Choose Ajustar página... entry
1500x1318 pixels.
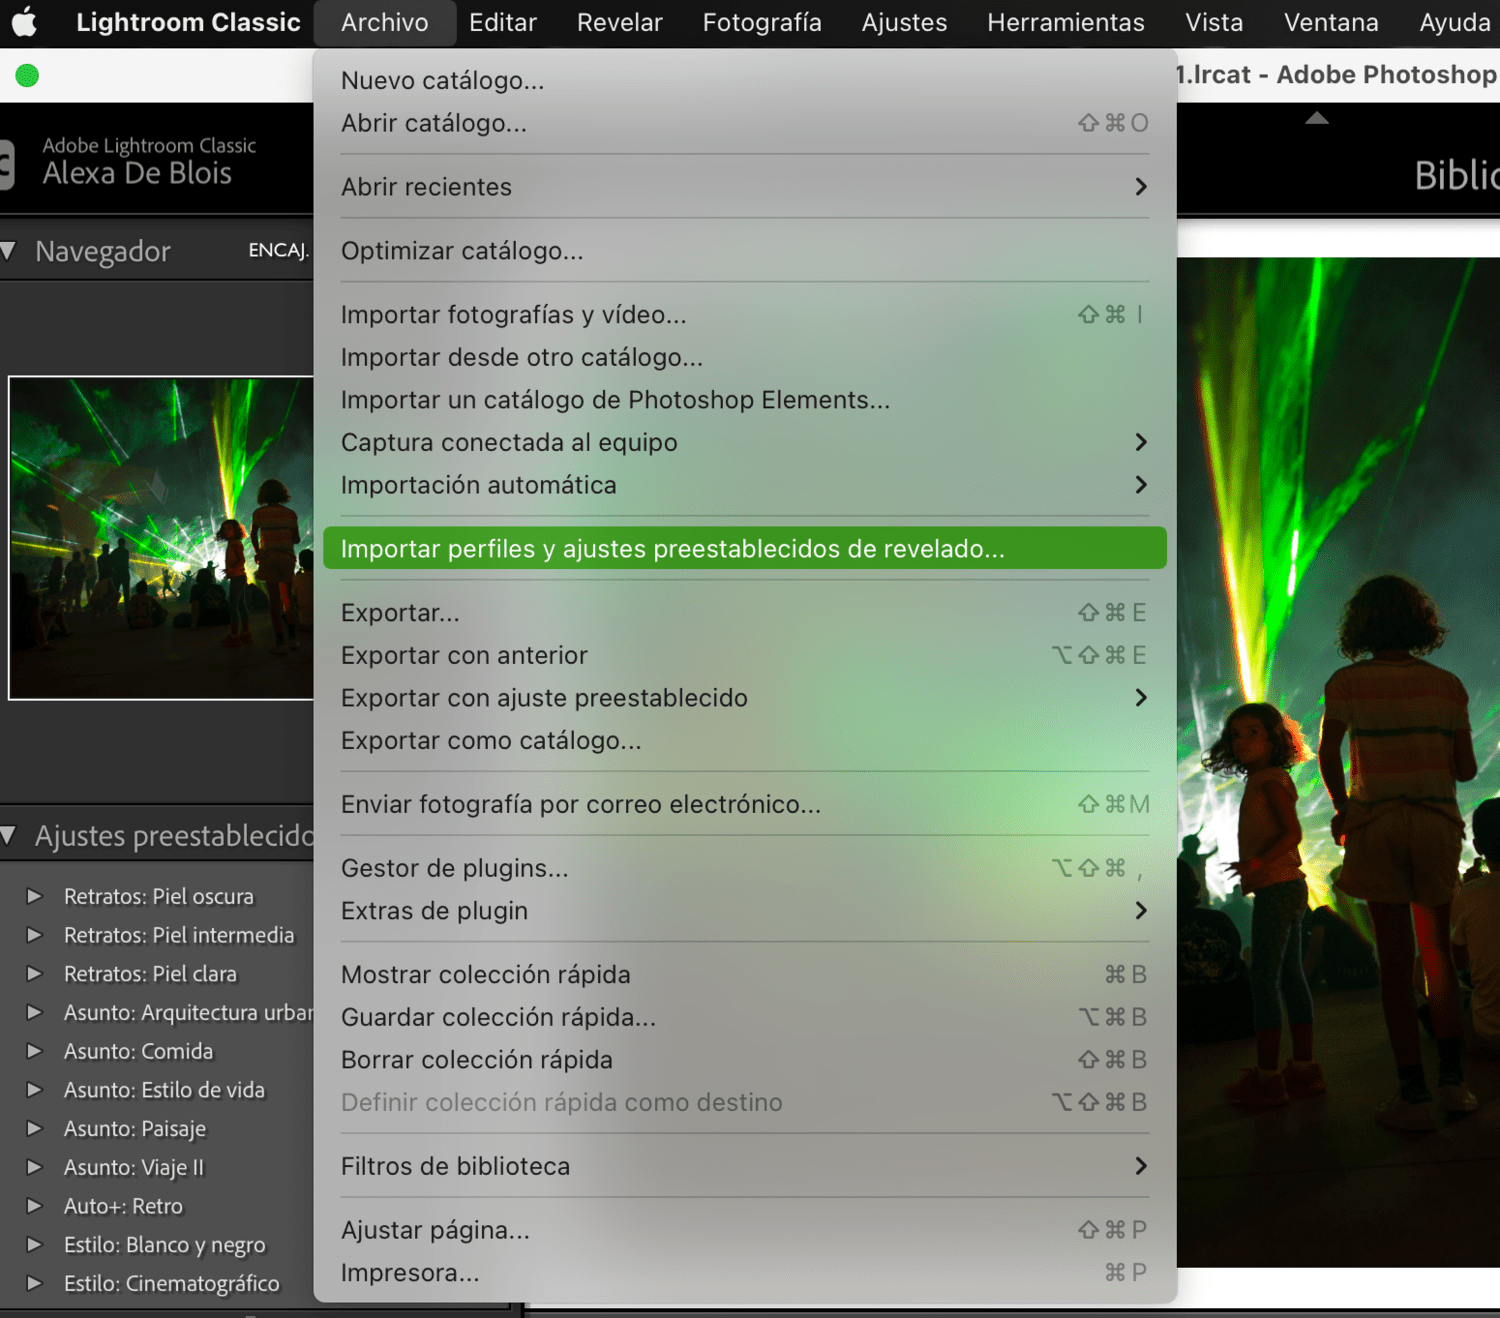pyautogui.click(x=745, y=1231)
